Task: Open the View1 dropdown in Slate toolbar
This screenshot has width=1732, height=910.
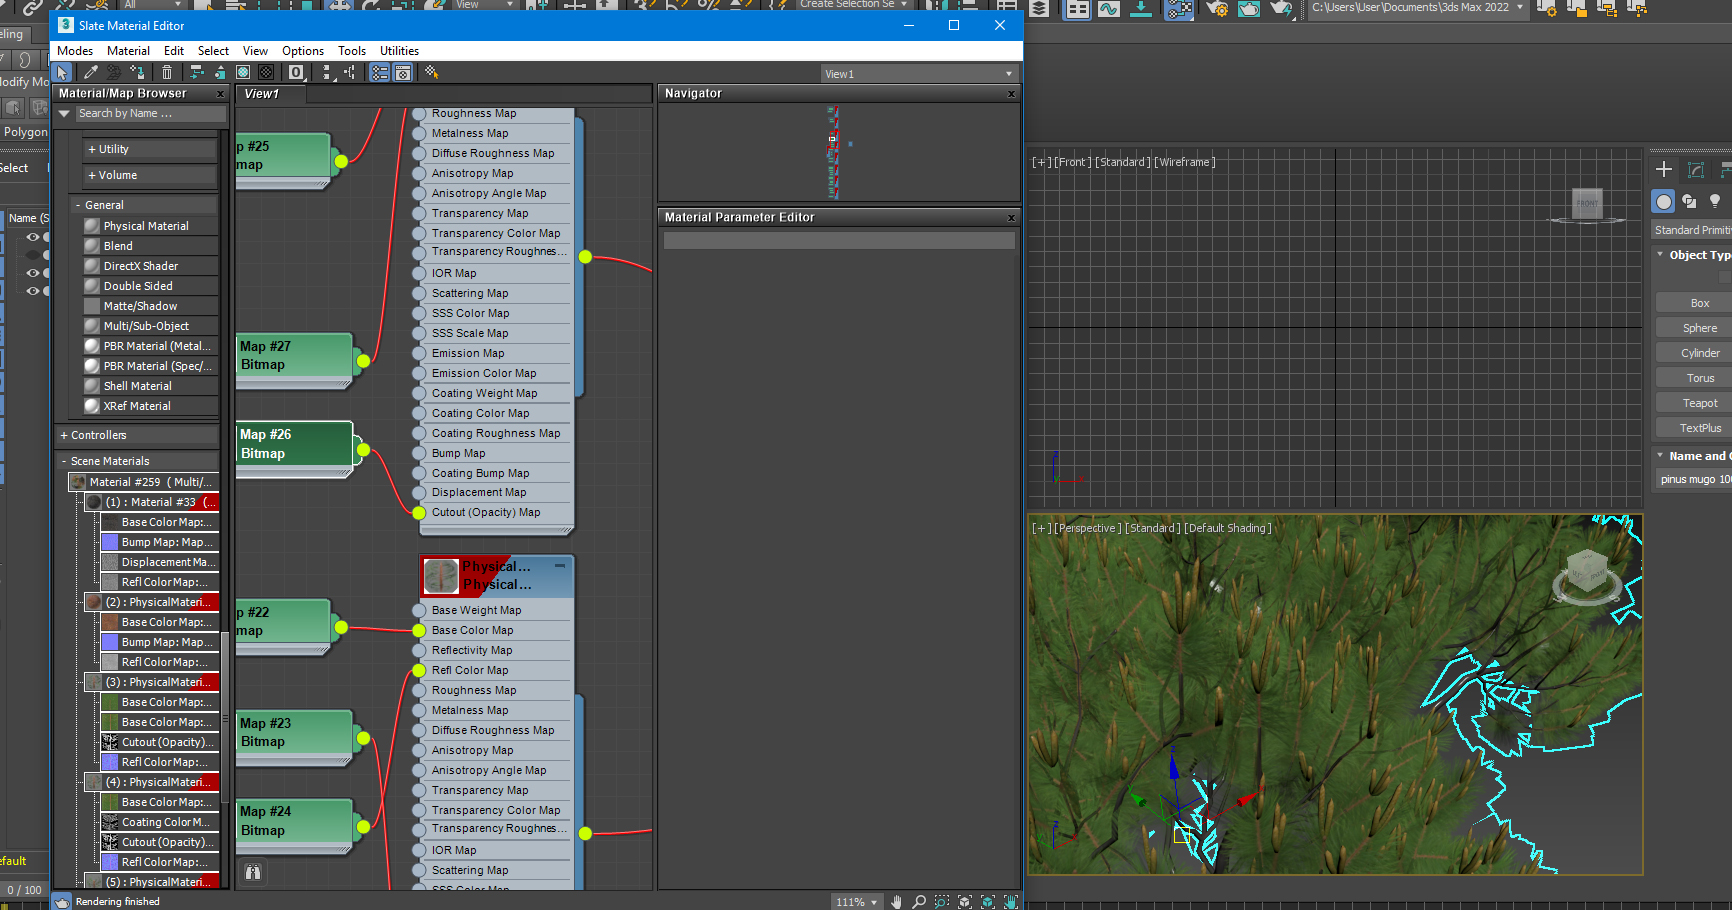Action: (x=918, y=74)
